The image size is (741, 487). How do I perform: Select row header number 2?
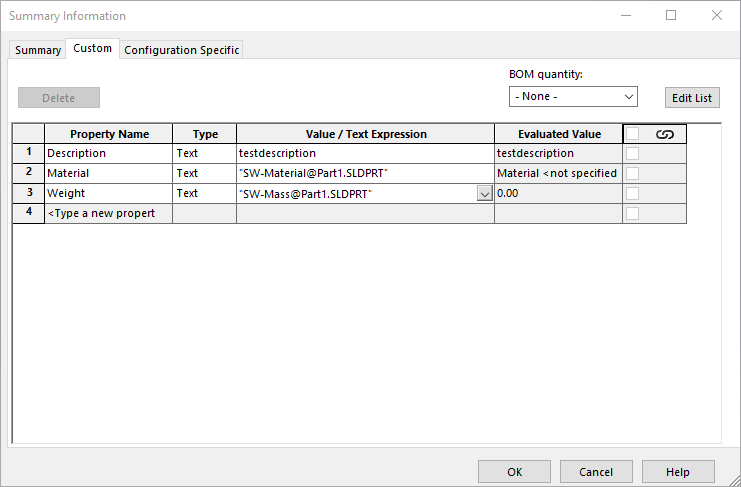29,173
